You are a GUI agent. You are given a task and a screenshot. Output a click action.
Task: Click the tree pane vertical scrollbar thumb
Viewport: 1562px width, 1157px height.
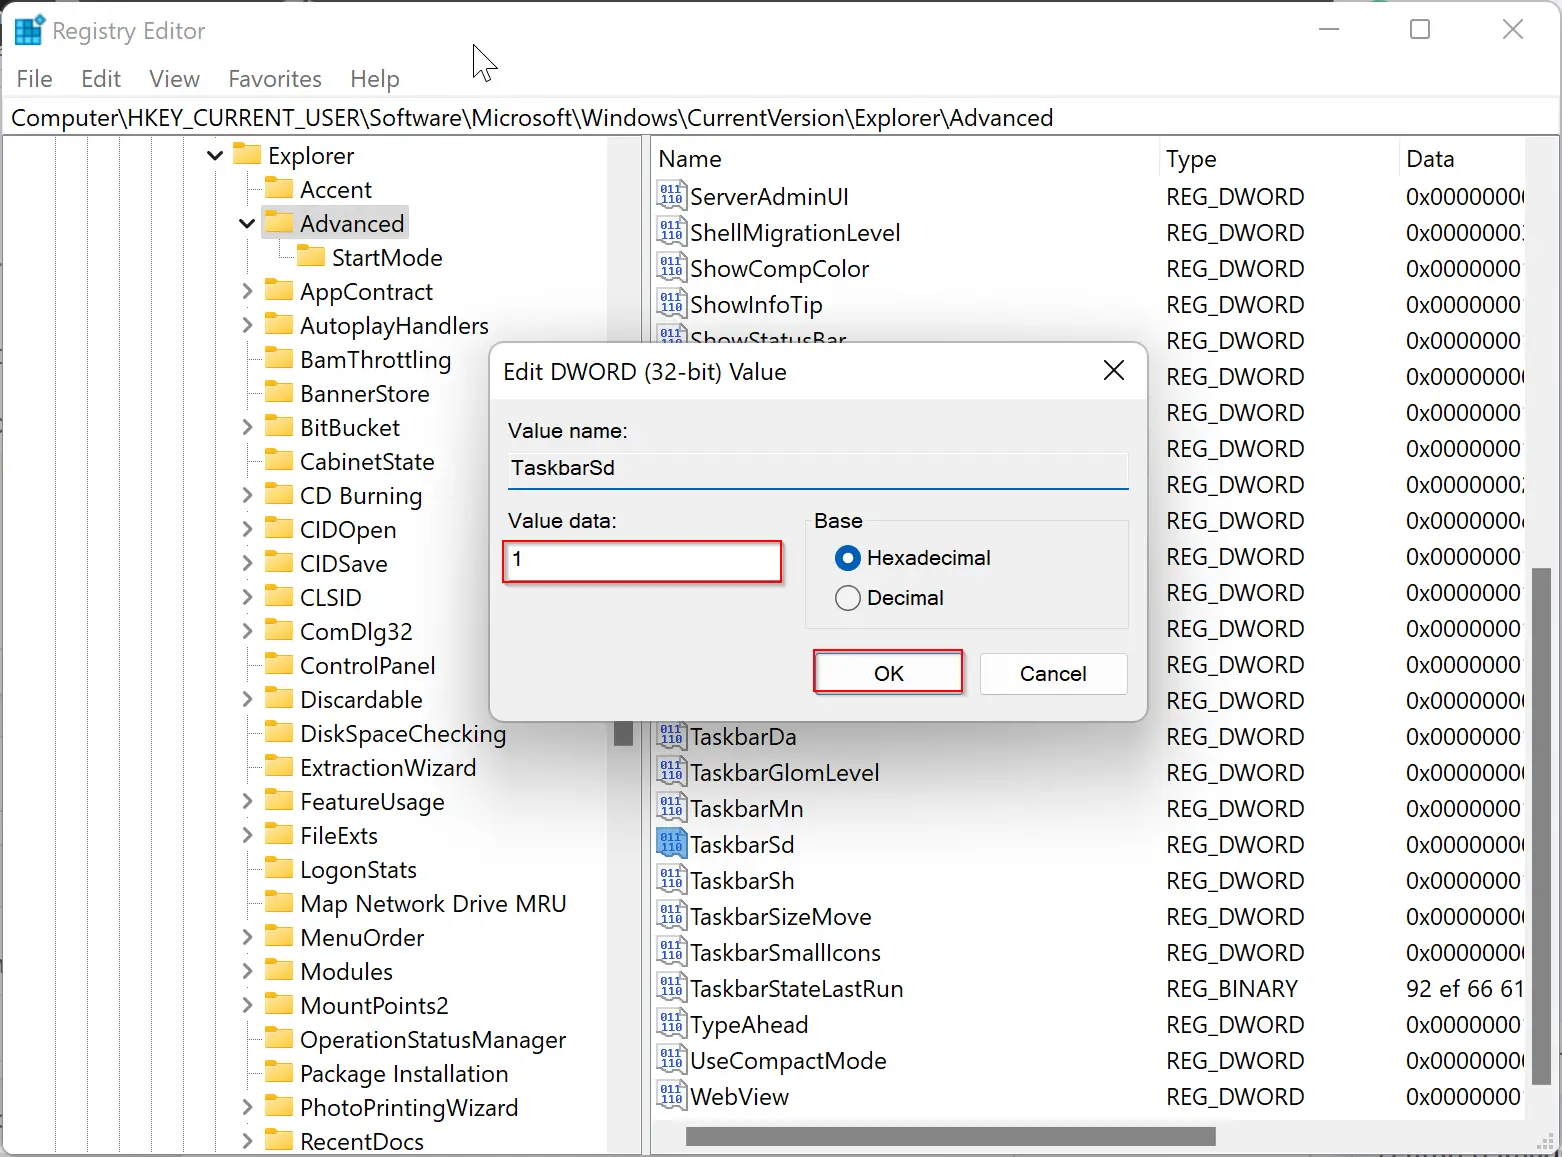coord(624,733)
